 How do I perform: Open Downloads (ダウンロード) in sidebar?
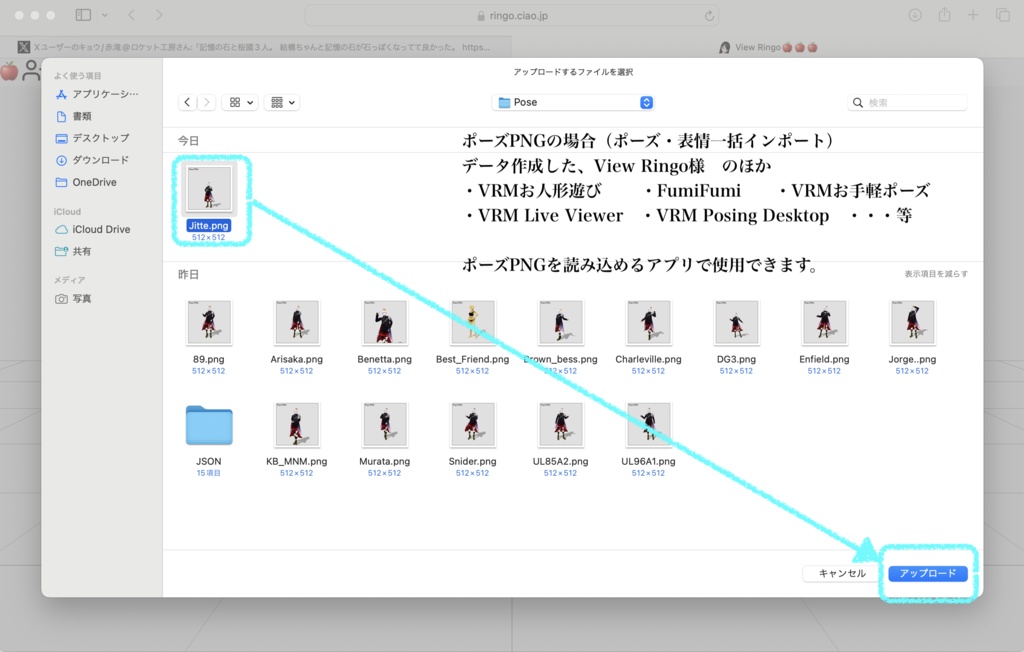click(92, 160)
